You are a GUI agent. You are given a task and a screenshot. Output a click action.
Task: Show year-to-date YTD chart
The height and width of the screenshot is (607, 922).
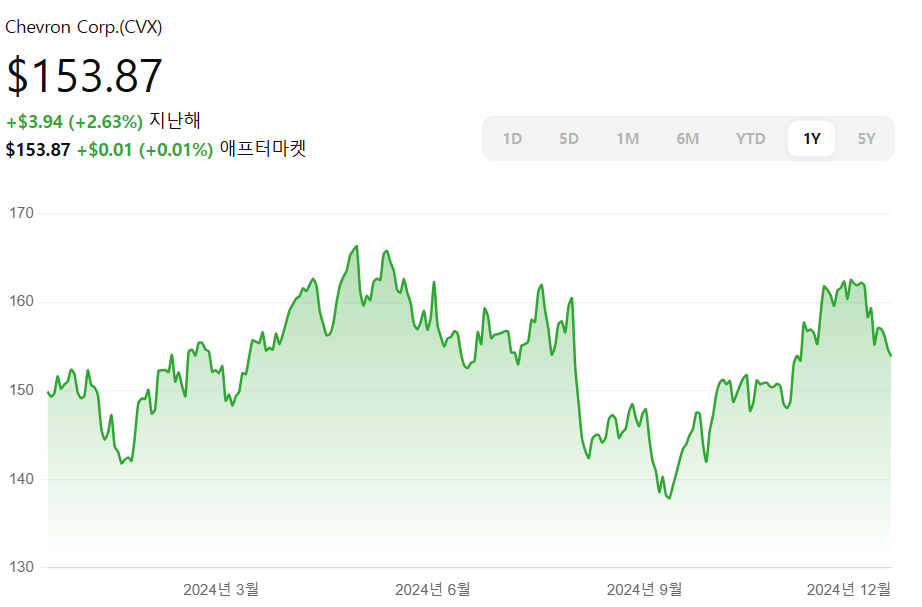pos(750,139)
